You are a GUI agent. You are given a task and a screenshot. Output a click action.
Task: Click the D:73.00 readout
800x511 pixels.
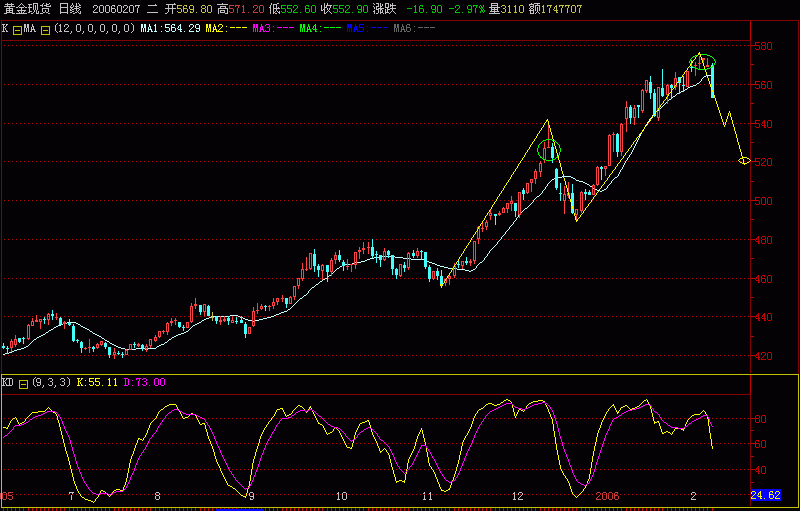(145, 382)
